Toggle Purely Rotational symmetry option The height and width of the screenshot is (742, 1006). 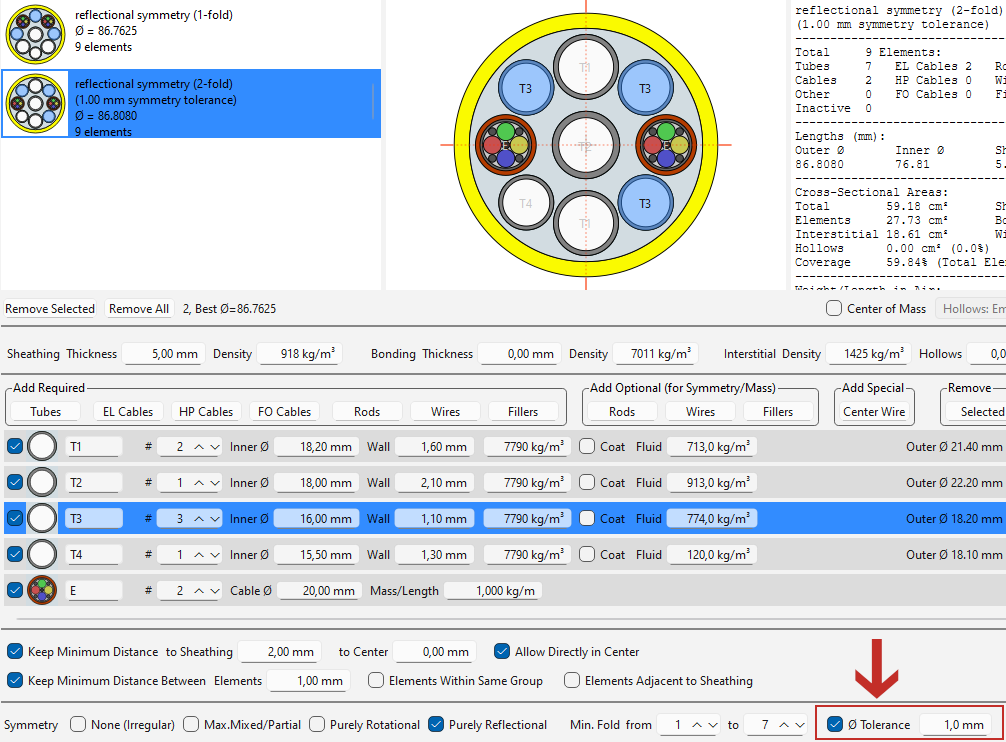coord(317,725)
